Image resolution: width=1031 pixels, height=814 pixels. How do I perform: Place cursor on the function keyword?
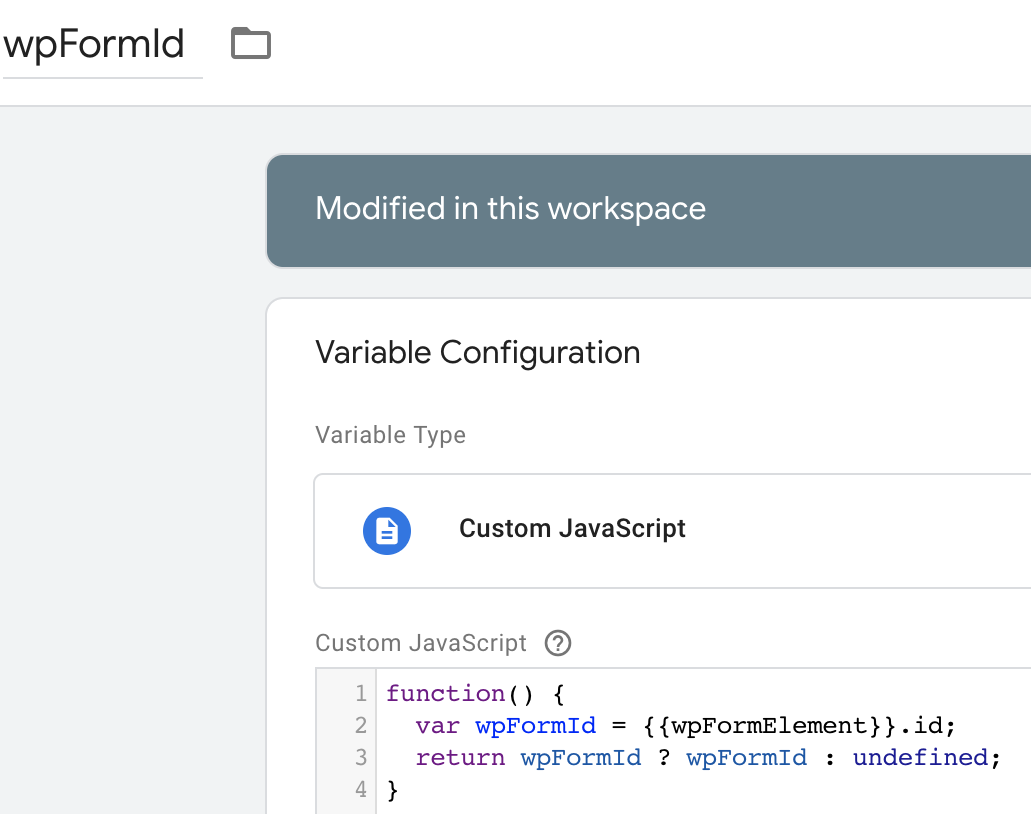[x=445, y=694]
